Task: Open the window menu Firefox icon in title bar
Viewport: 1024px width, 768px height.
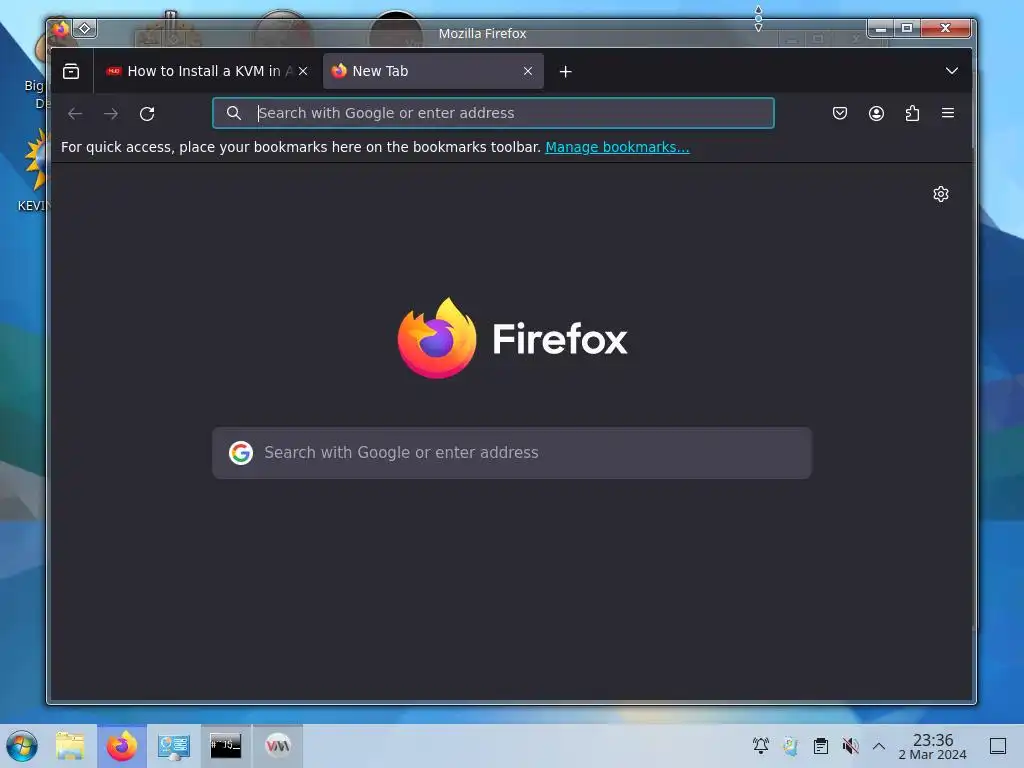Action: coord(61,29)
